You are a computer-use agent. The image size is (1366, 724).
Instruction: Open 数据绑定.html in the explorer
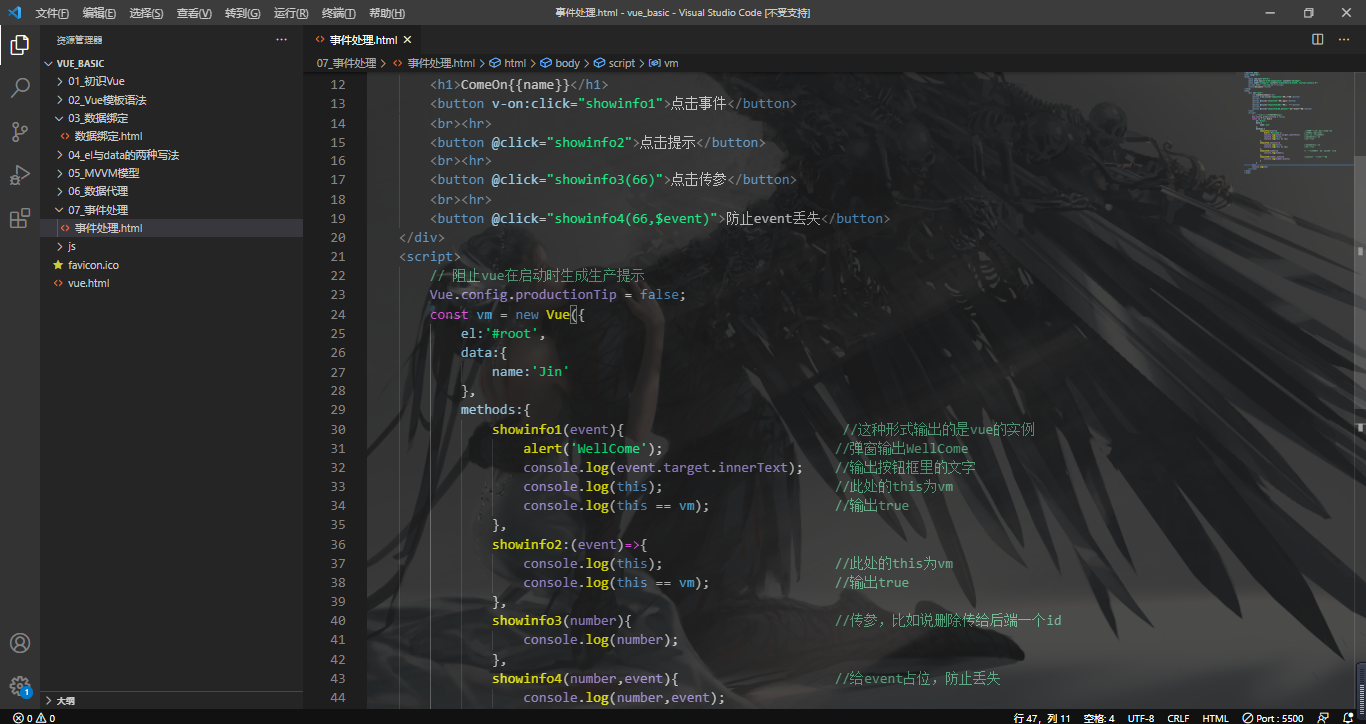tap(171, 136)
